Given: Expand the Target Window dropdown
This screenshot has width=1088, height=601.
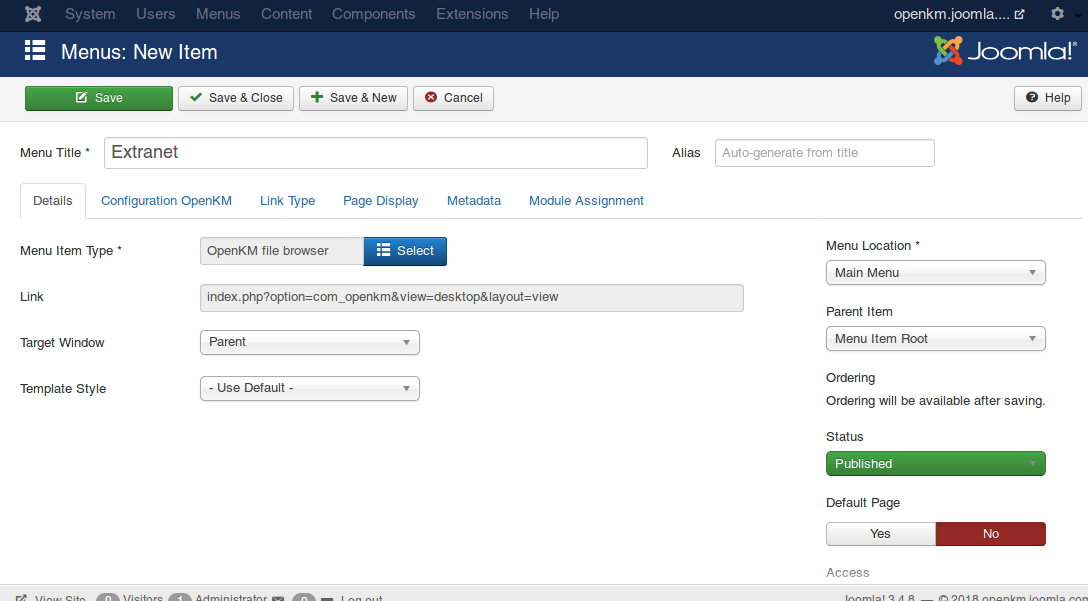Looking at the screenshot, I should (x=309, y=342).
